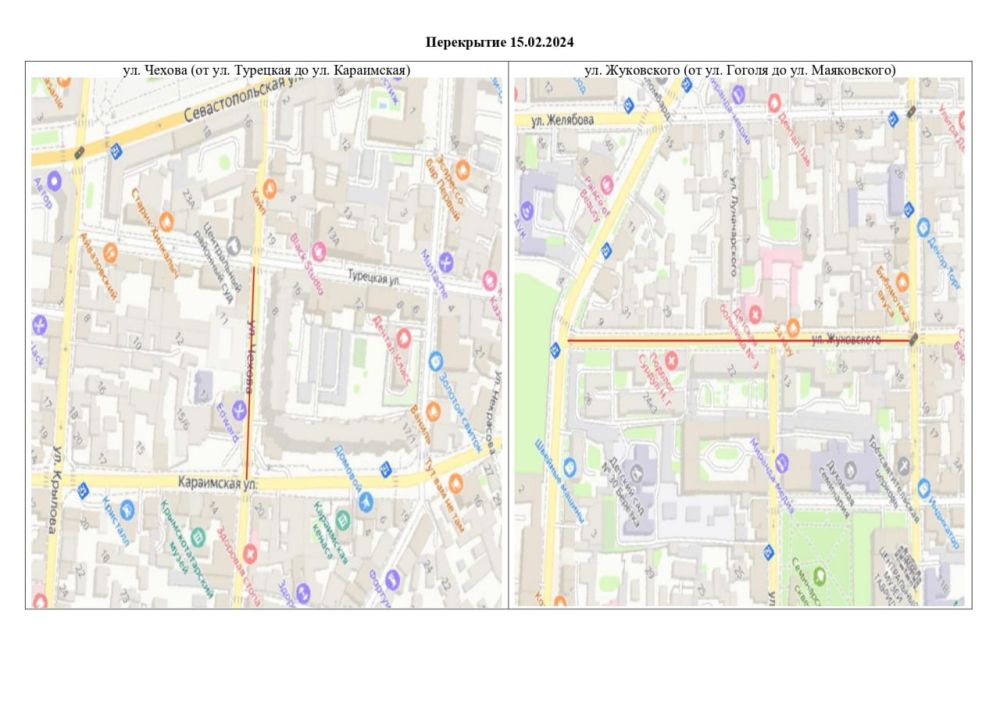Open the blue Швейные машины marker
The height and width of the screenshot is (707, 1000).
571,466
